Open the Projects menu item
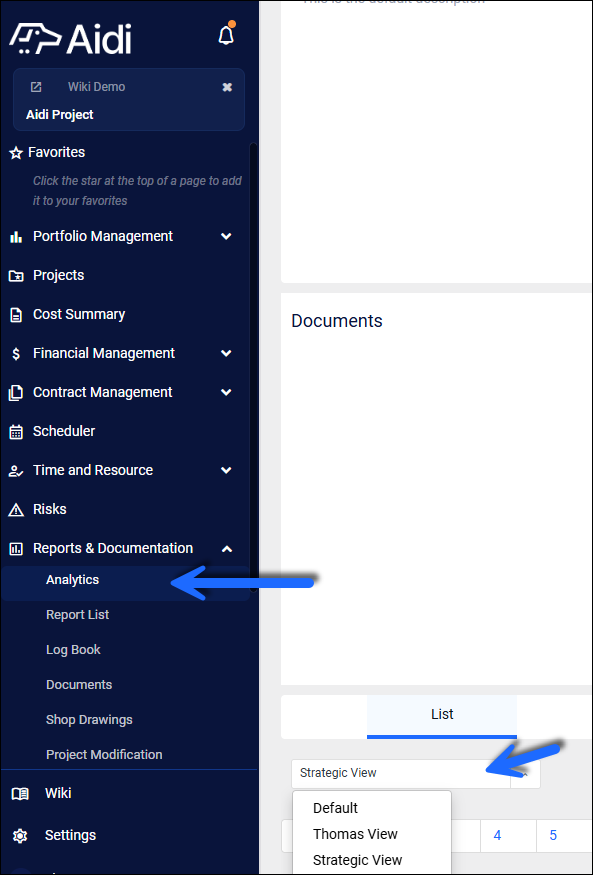The height and width of the screenshot is (875, 593). coord(59,275)
